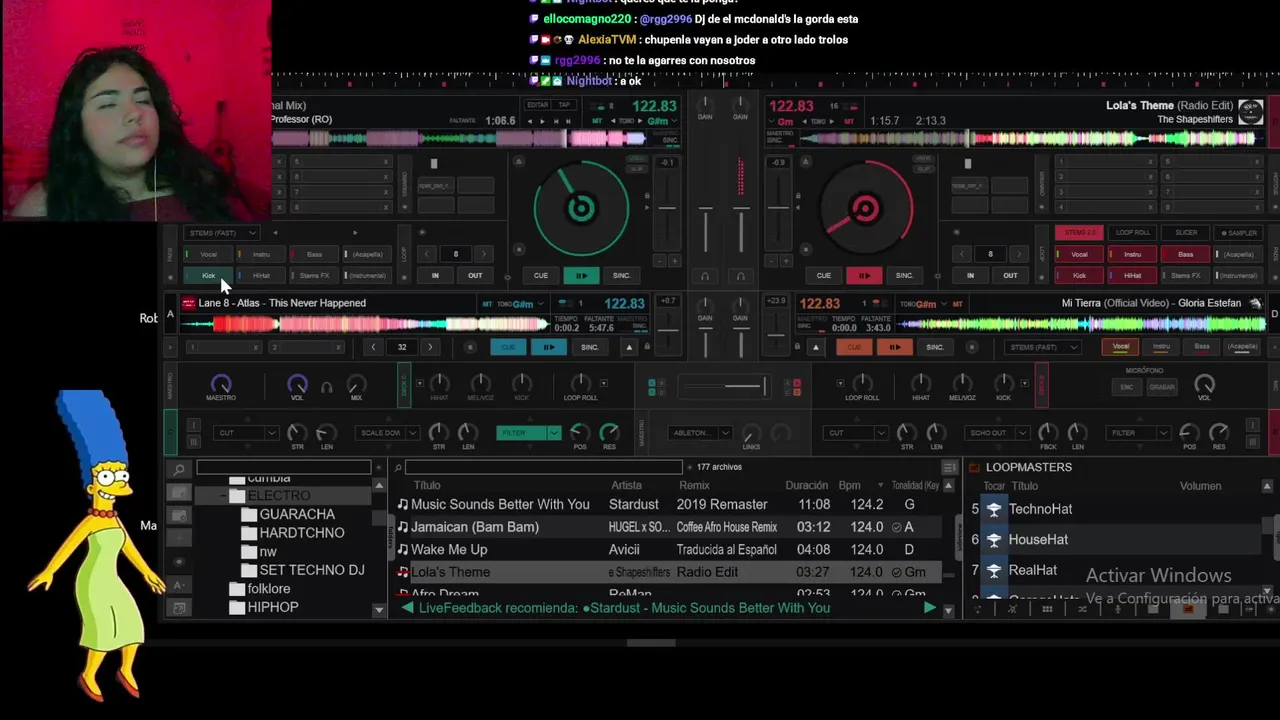
Task: Click the LOOPMASTERS folder icon in the sideview header
Action: pyautogui.click(x=975, y=467)
